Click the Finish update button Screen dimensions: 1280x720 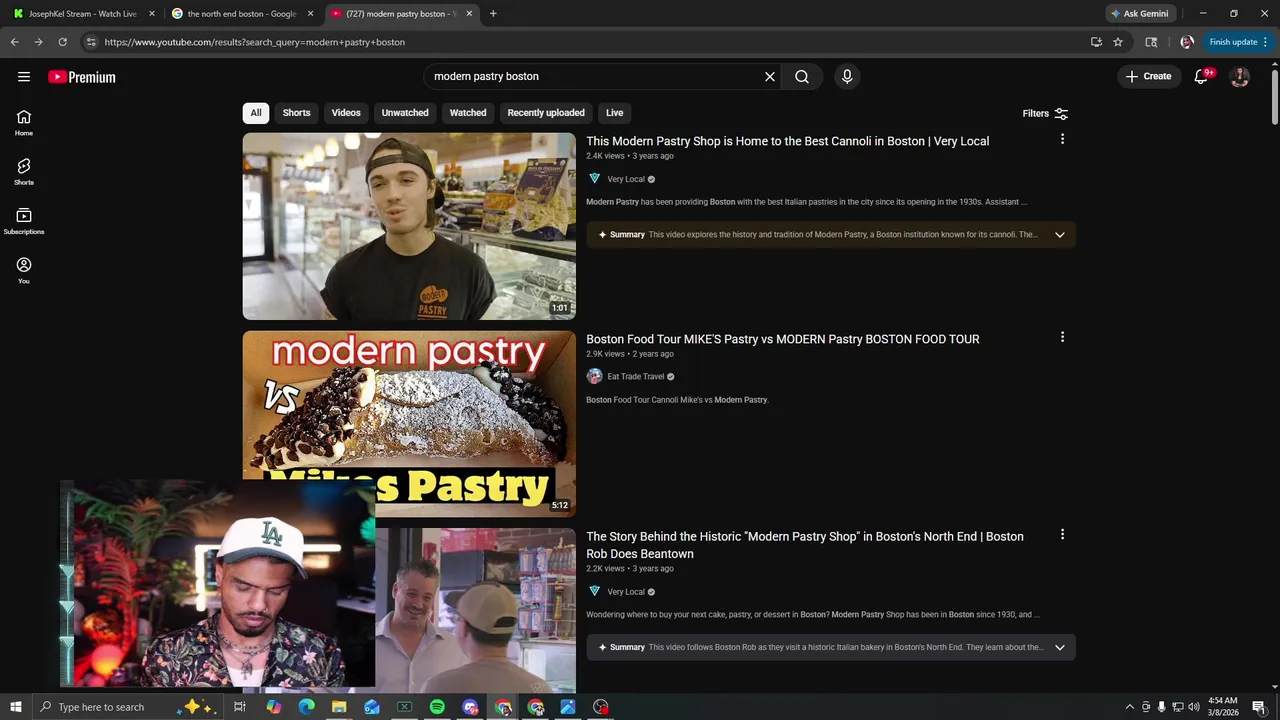coord(1238,42)
